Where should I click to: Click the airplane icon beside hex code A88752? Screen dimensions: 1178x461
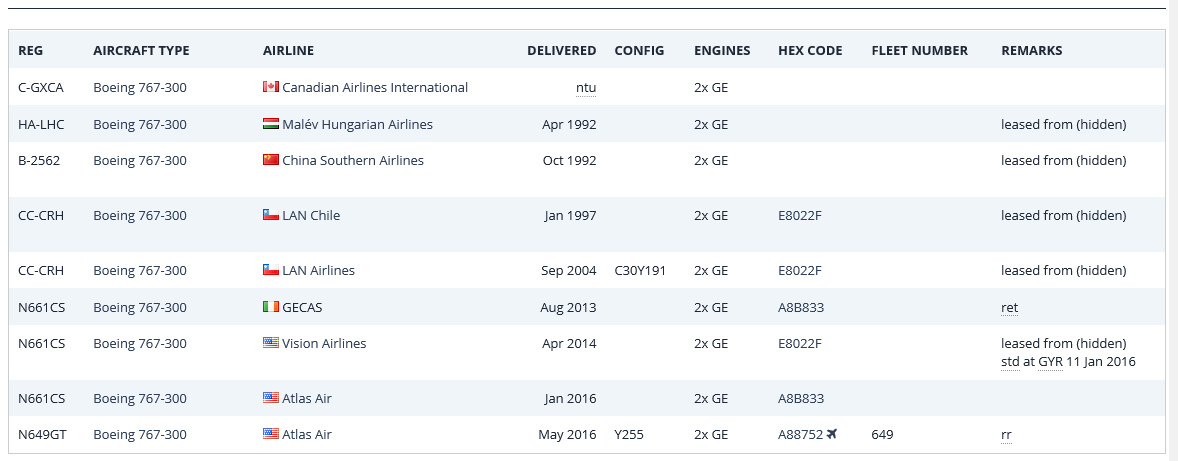point(832,434)
